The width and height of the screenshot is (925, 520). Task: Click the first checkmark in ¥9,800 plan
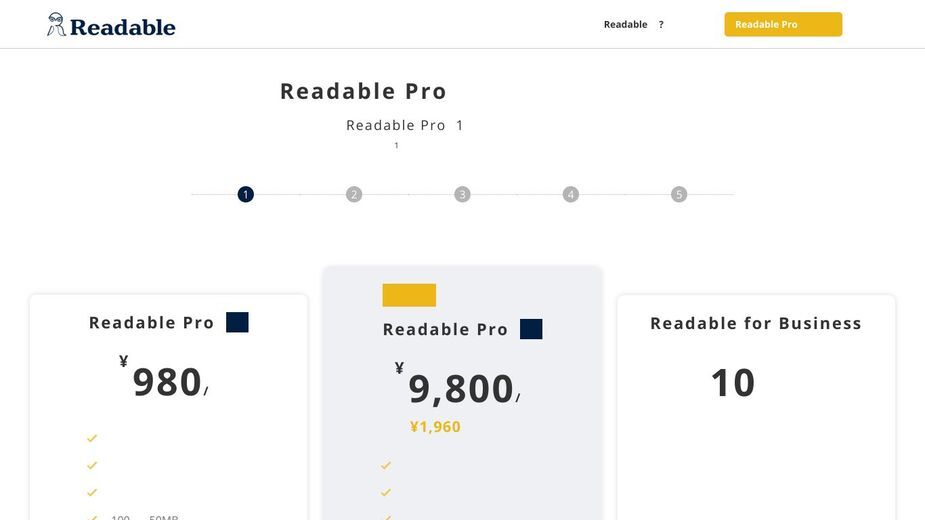(x=386, y=466)
